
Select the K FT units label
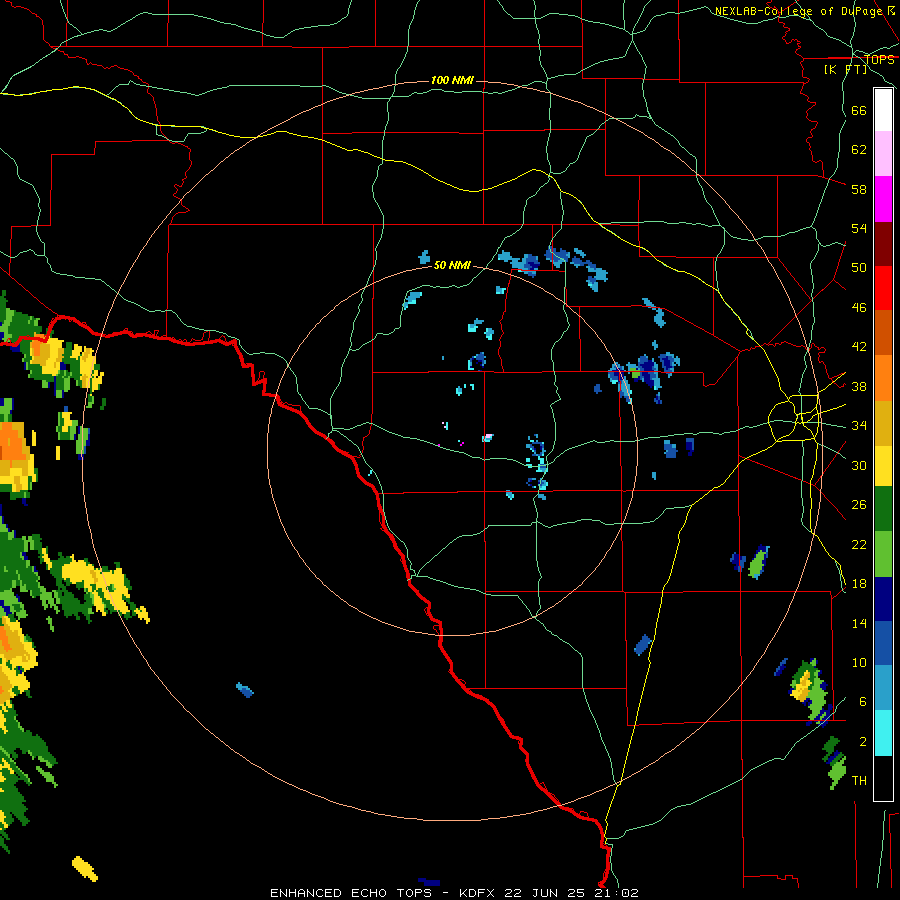(x=845, y=70)
